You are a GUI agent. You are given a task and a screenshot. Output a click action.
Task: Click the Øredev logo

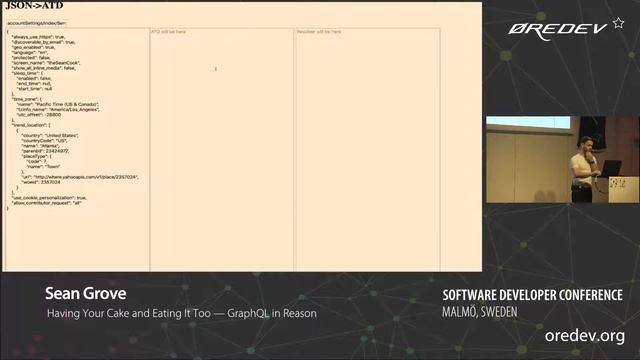(558, 30)
